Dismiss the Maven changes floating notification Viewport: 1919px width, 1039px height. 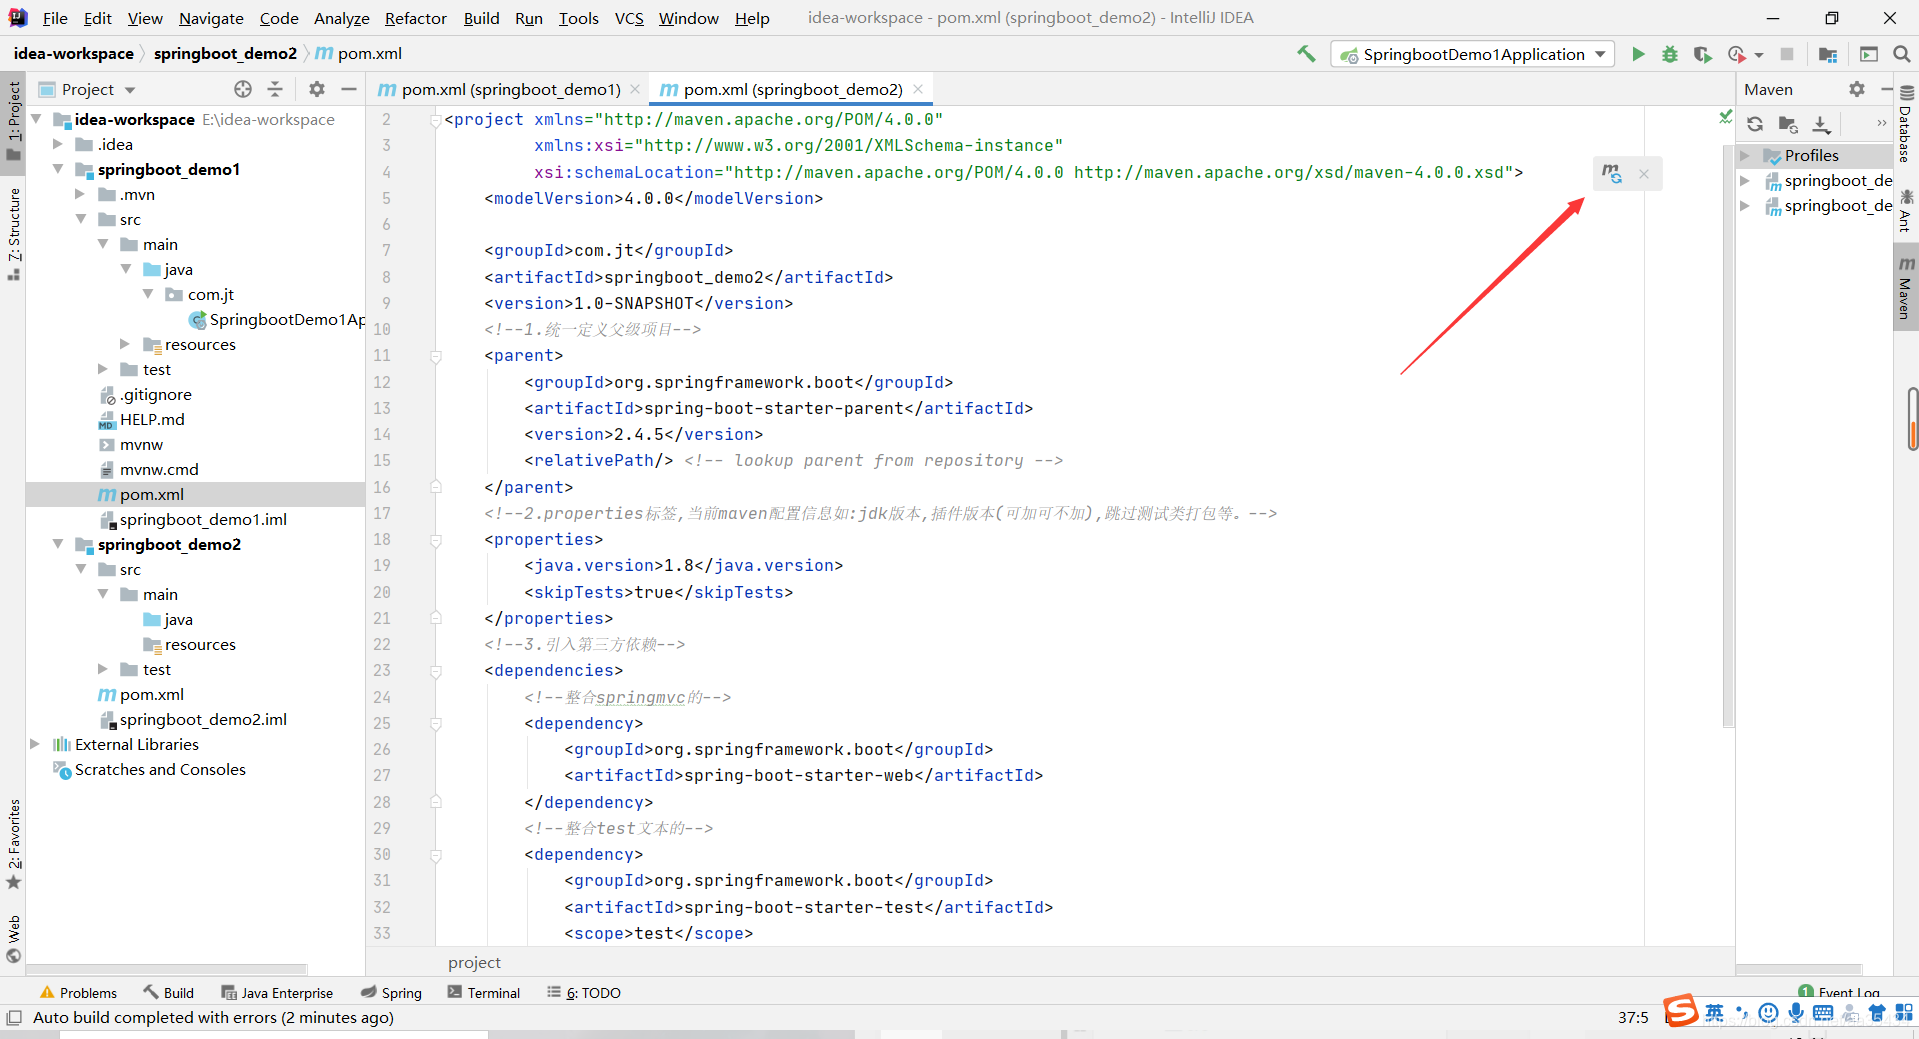pyautogui.click(x=1644, y=174)
